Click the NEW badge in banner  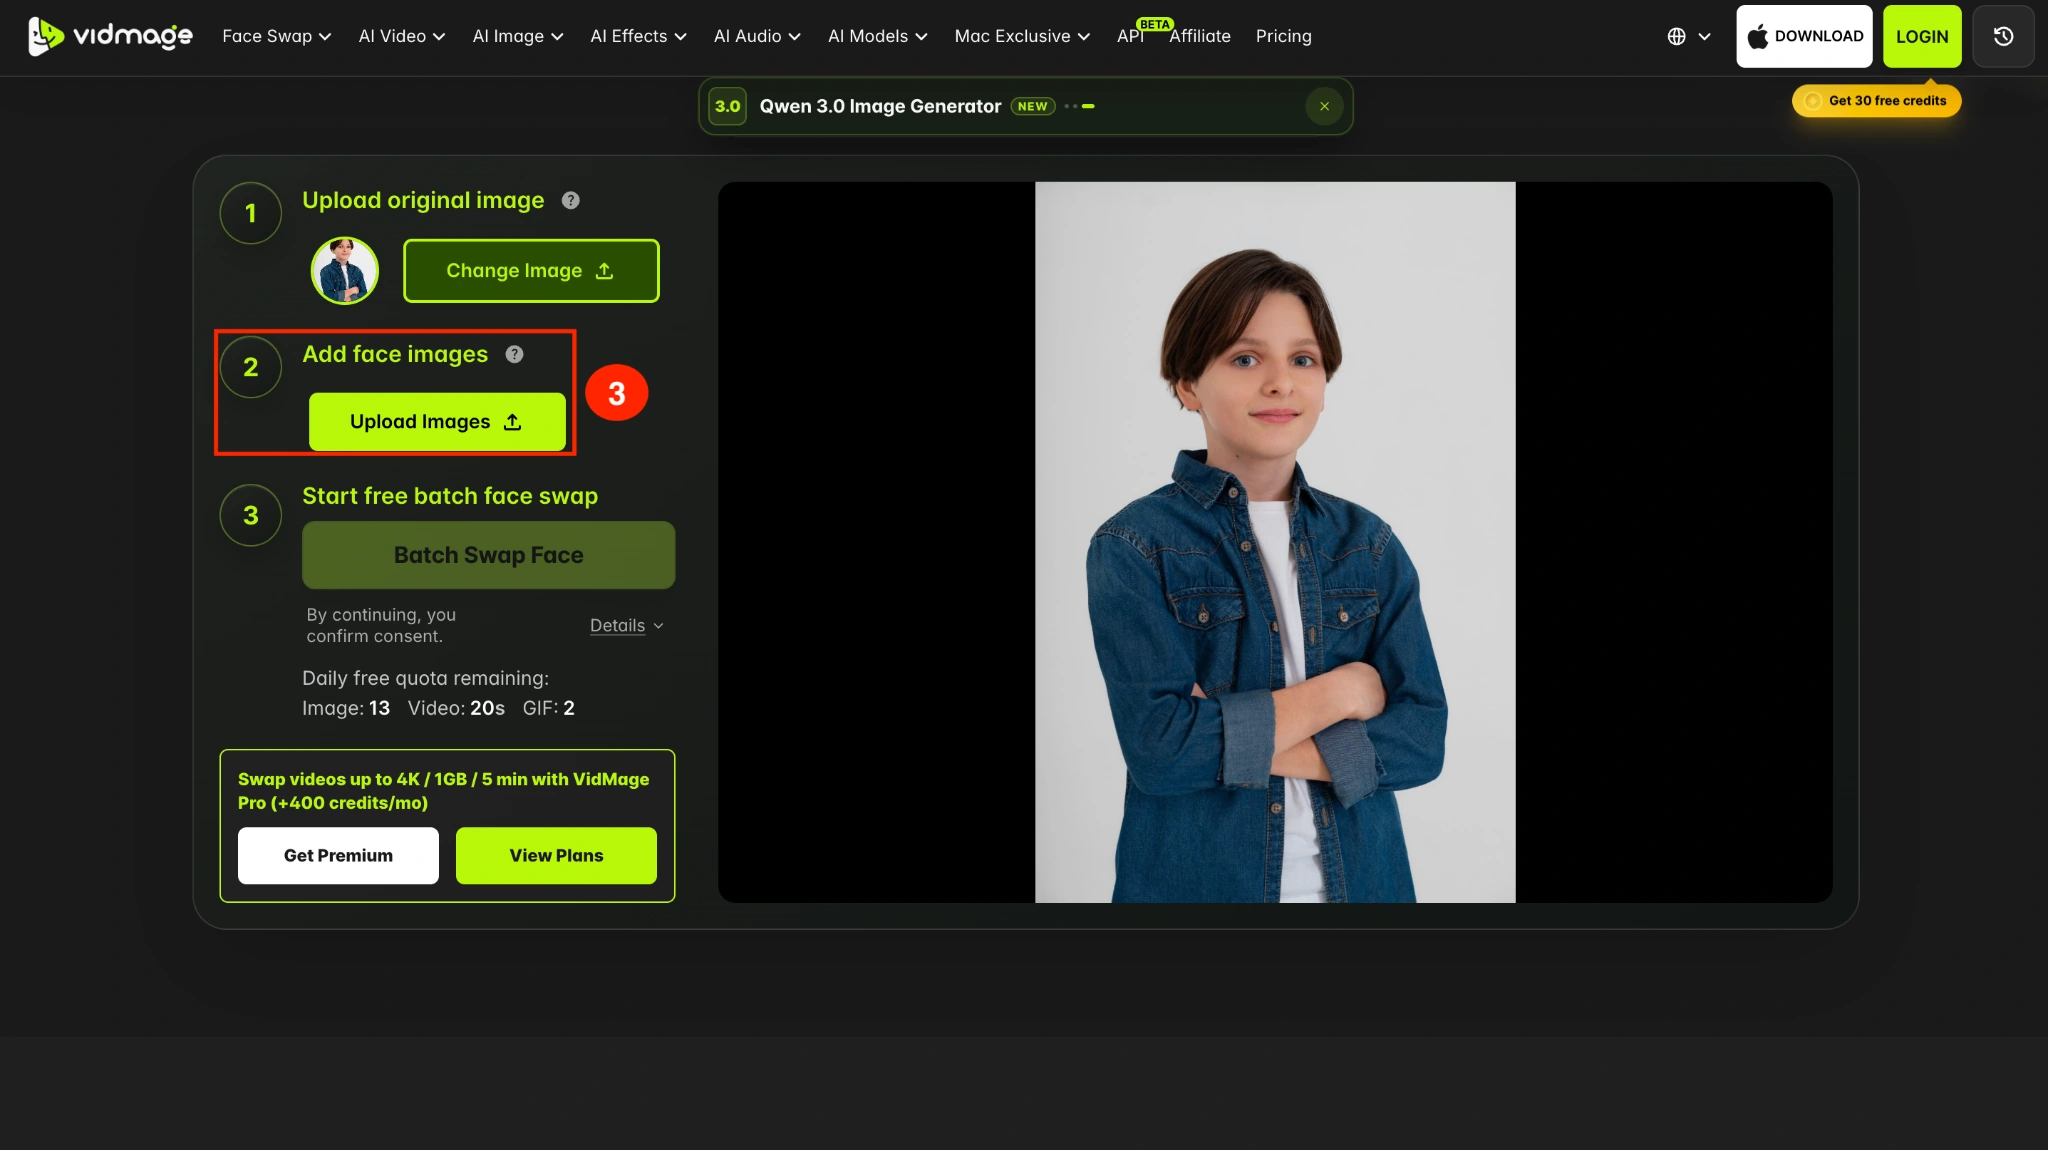tap(1032, 106)
